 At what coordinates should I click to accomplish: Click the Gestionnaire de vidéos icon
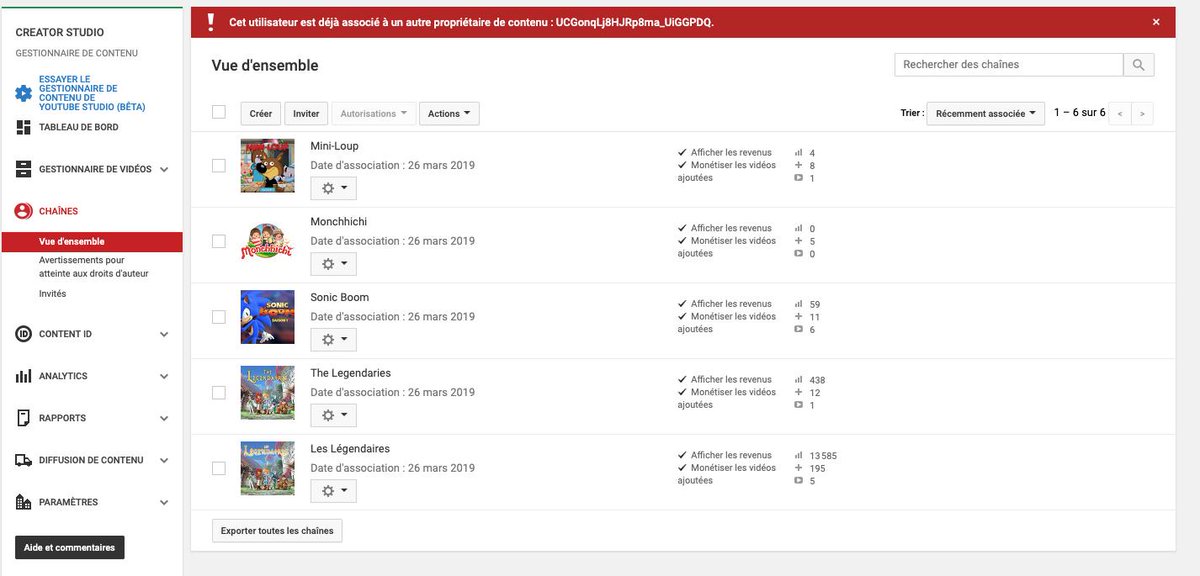23,169
